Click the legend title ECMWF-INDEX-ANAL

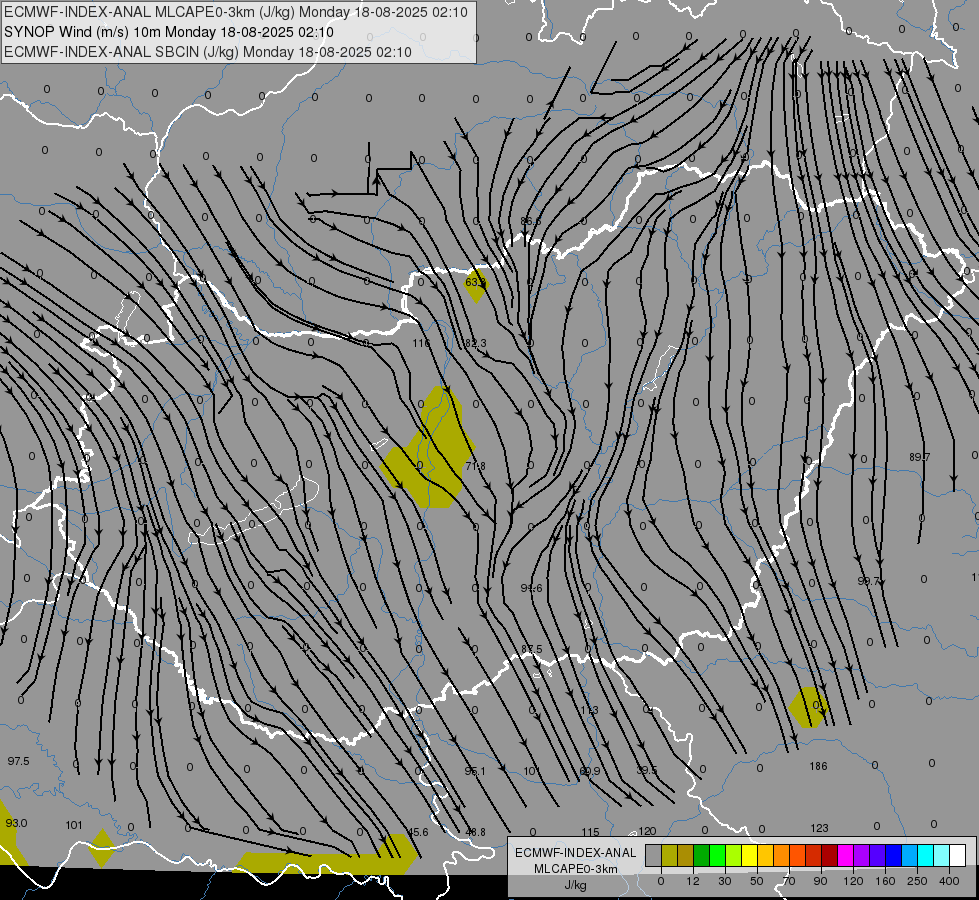pos(576,853)
